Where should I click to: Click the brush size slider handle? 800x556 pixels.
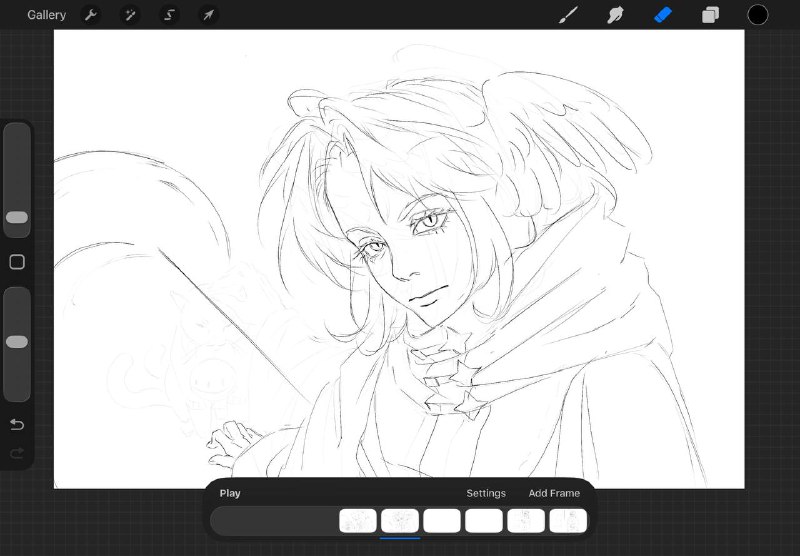[x=17, y=218]
